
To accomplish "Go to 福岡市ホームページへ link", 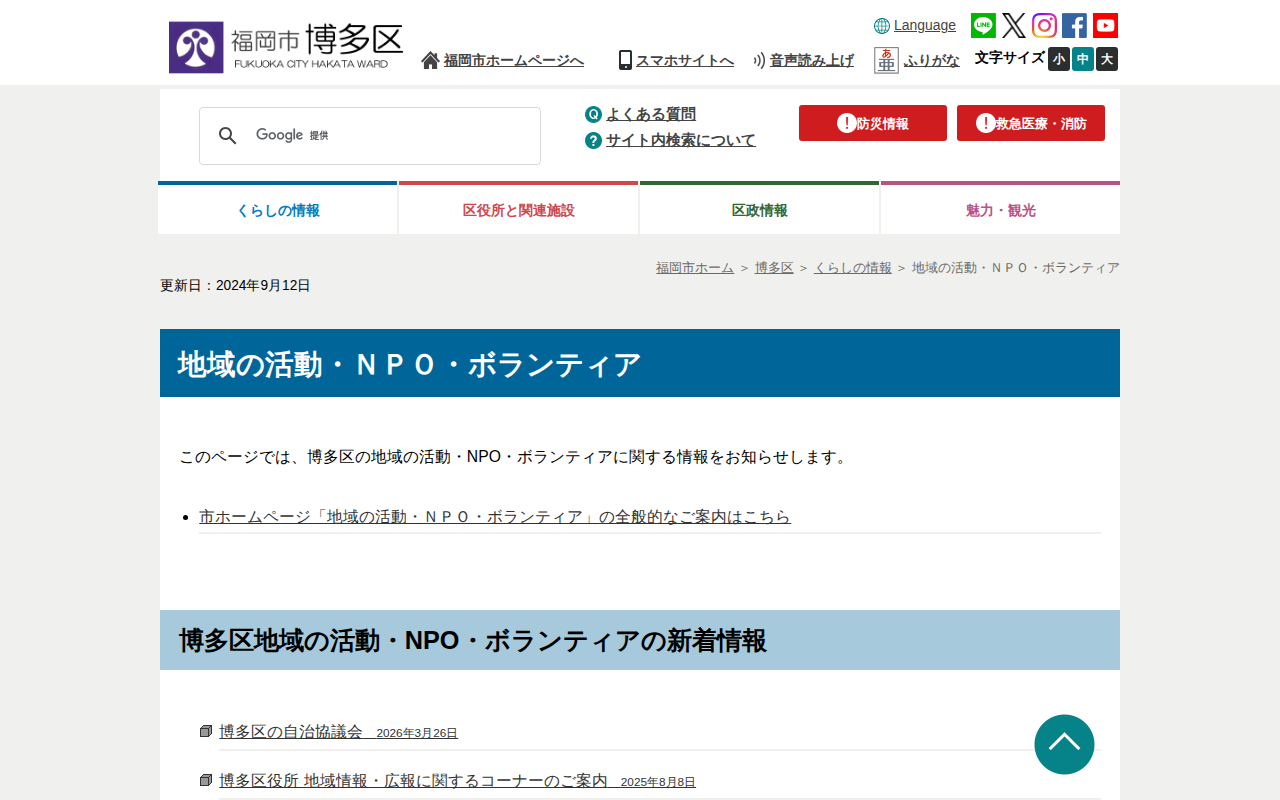I will (514, 60).
